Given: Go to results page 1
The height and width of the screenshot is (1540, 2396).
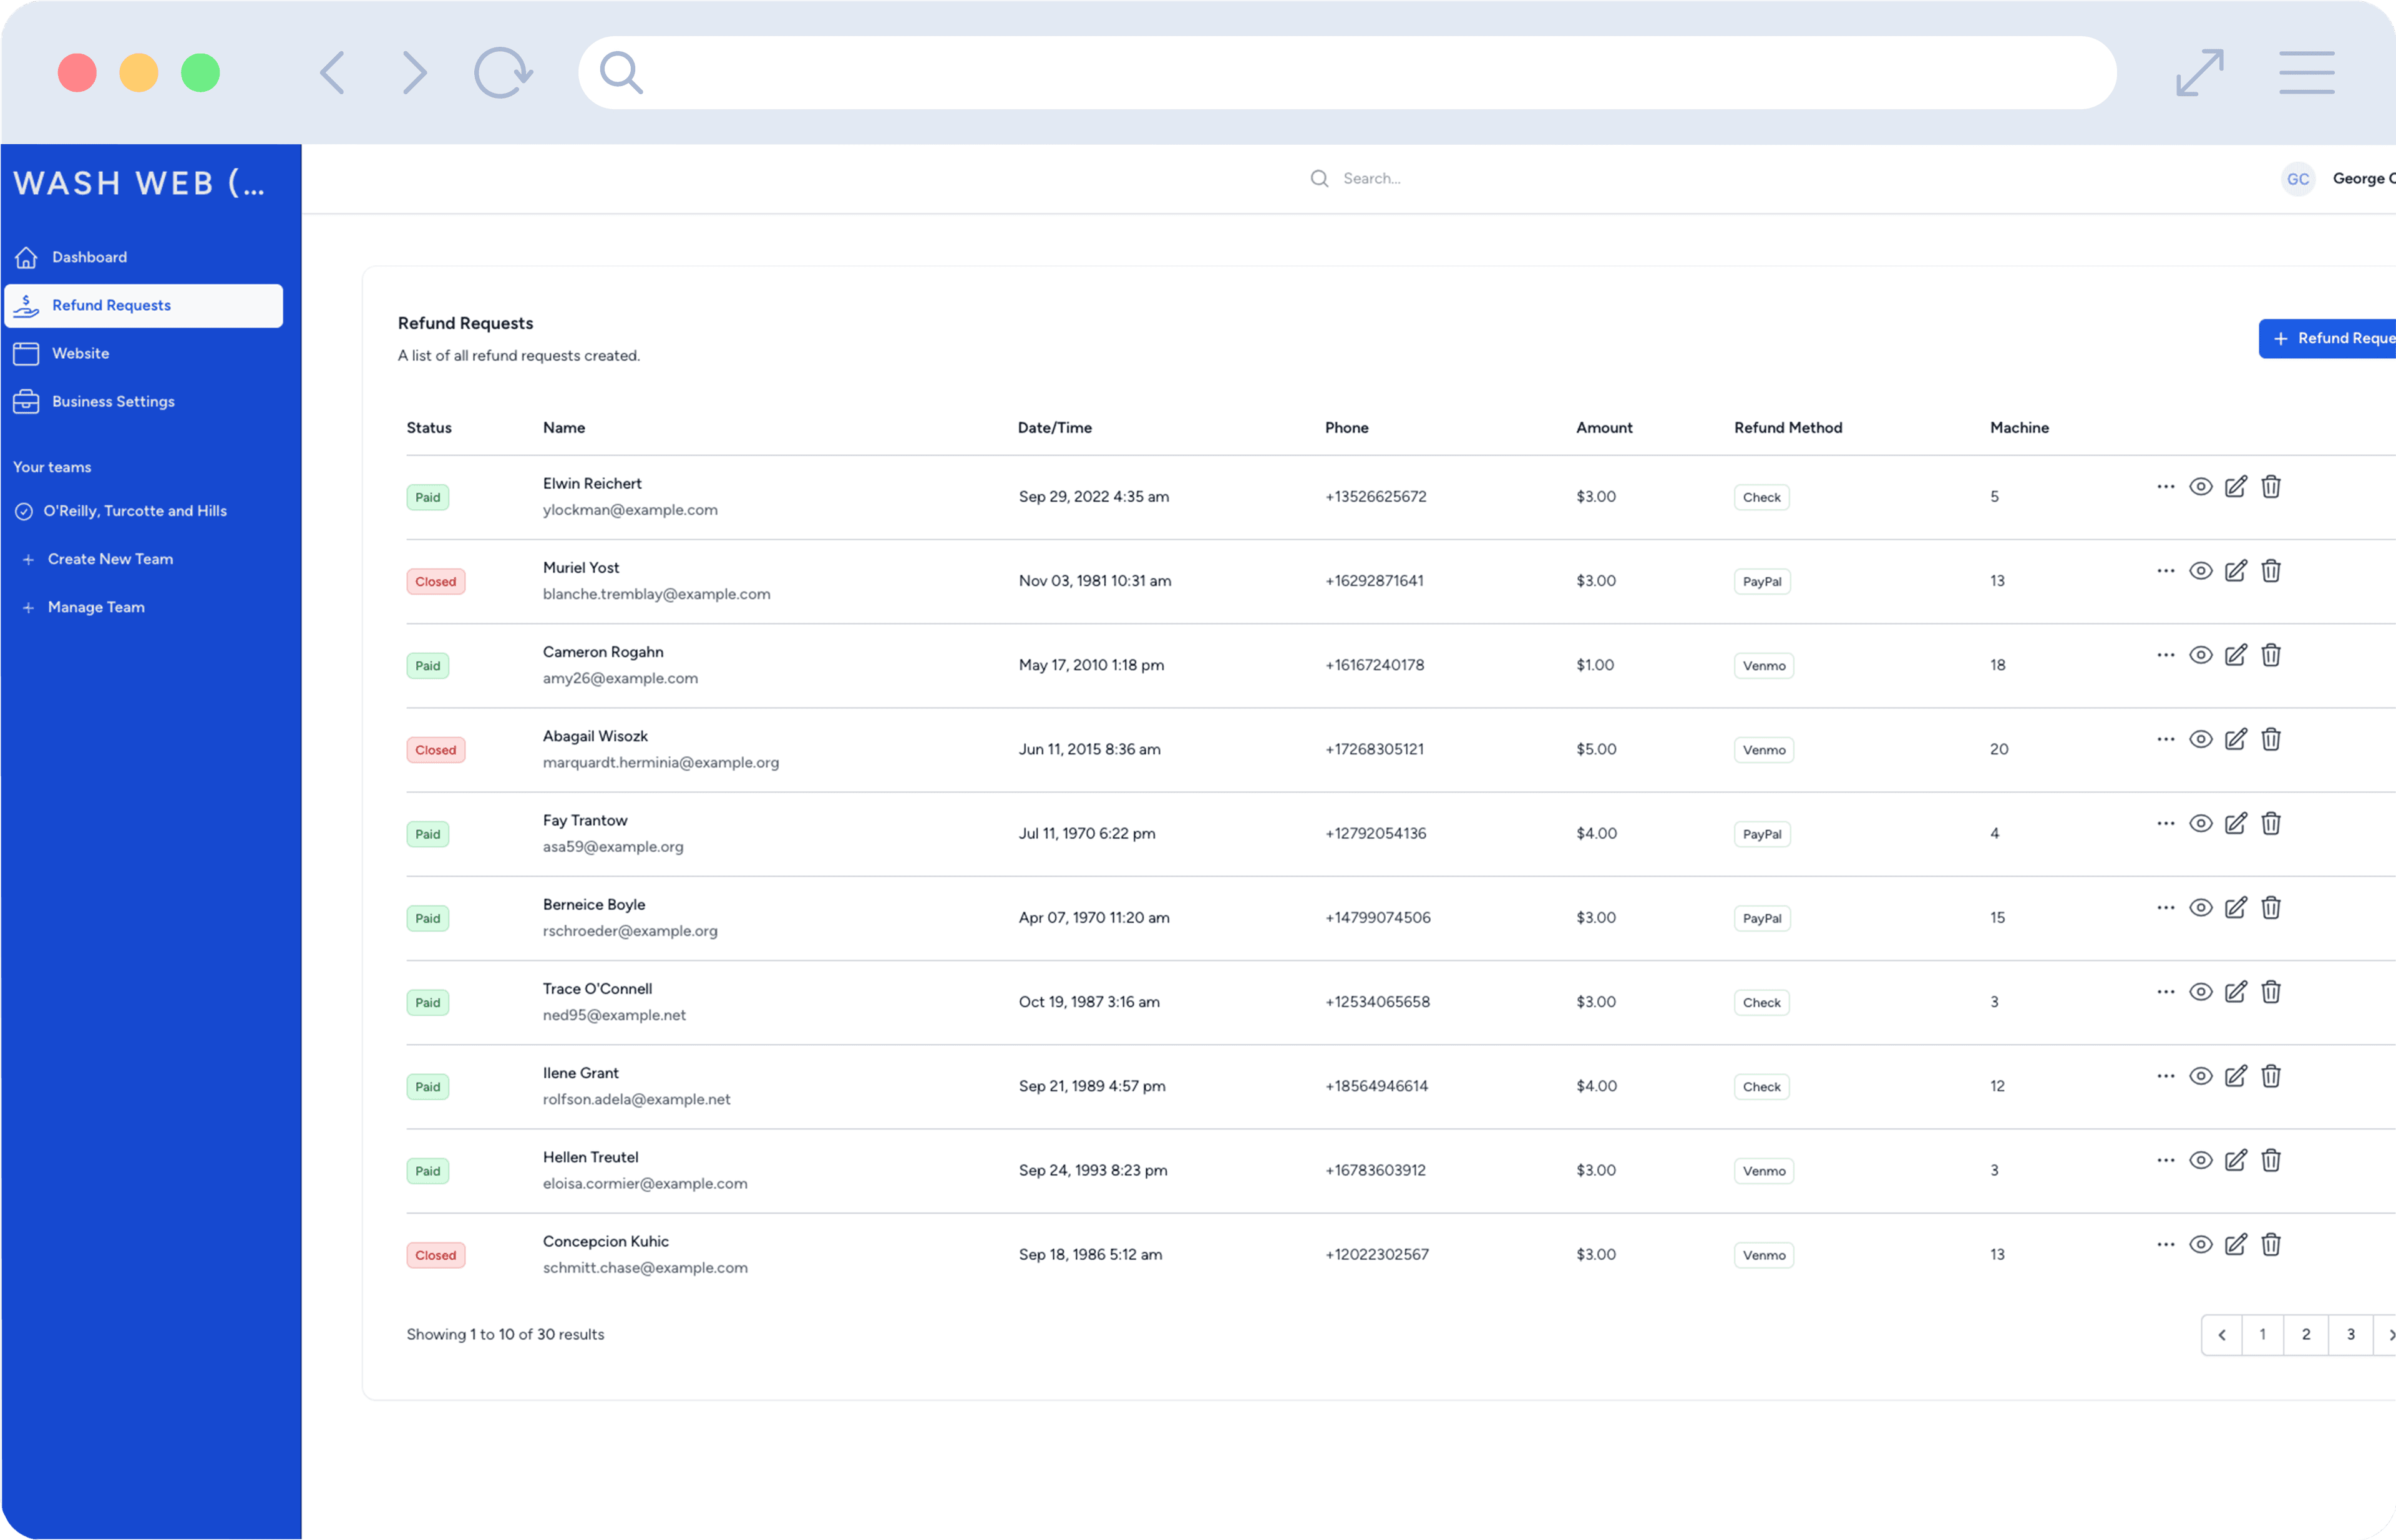Looking at the screenshot, I should click(x=2263, y=1335).
